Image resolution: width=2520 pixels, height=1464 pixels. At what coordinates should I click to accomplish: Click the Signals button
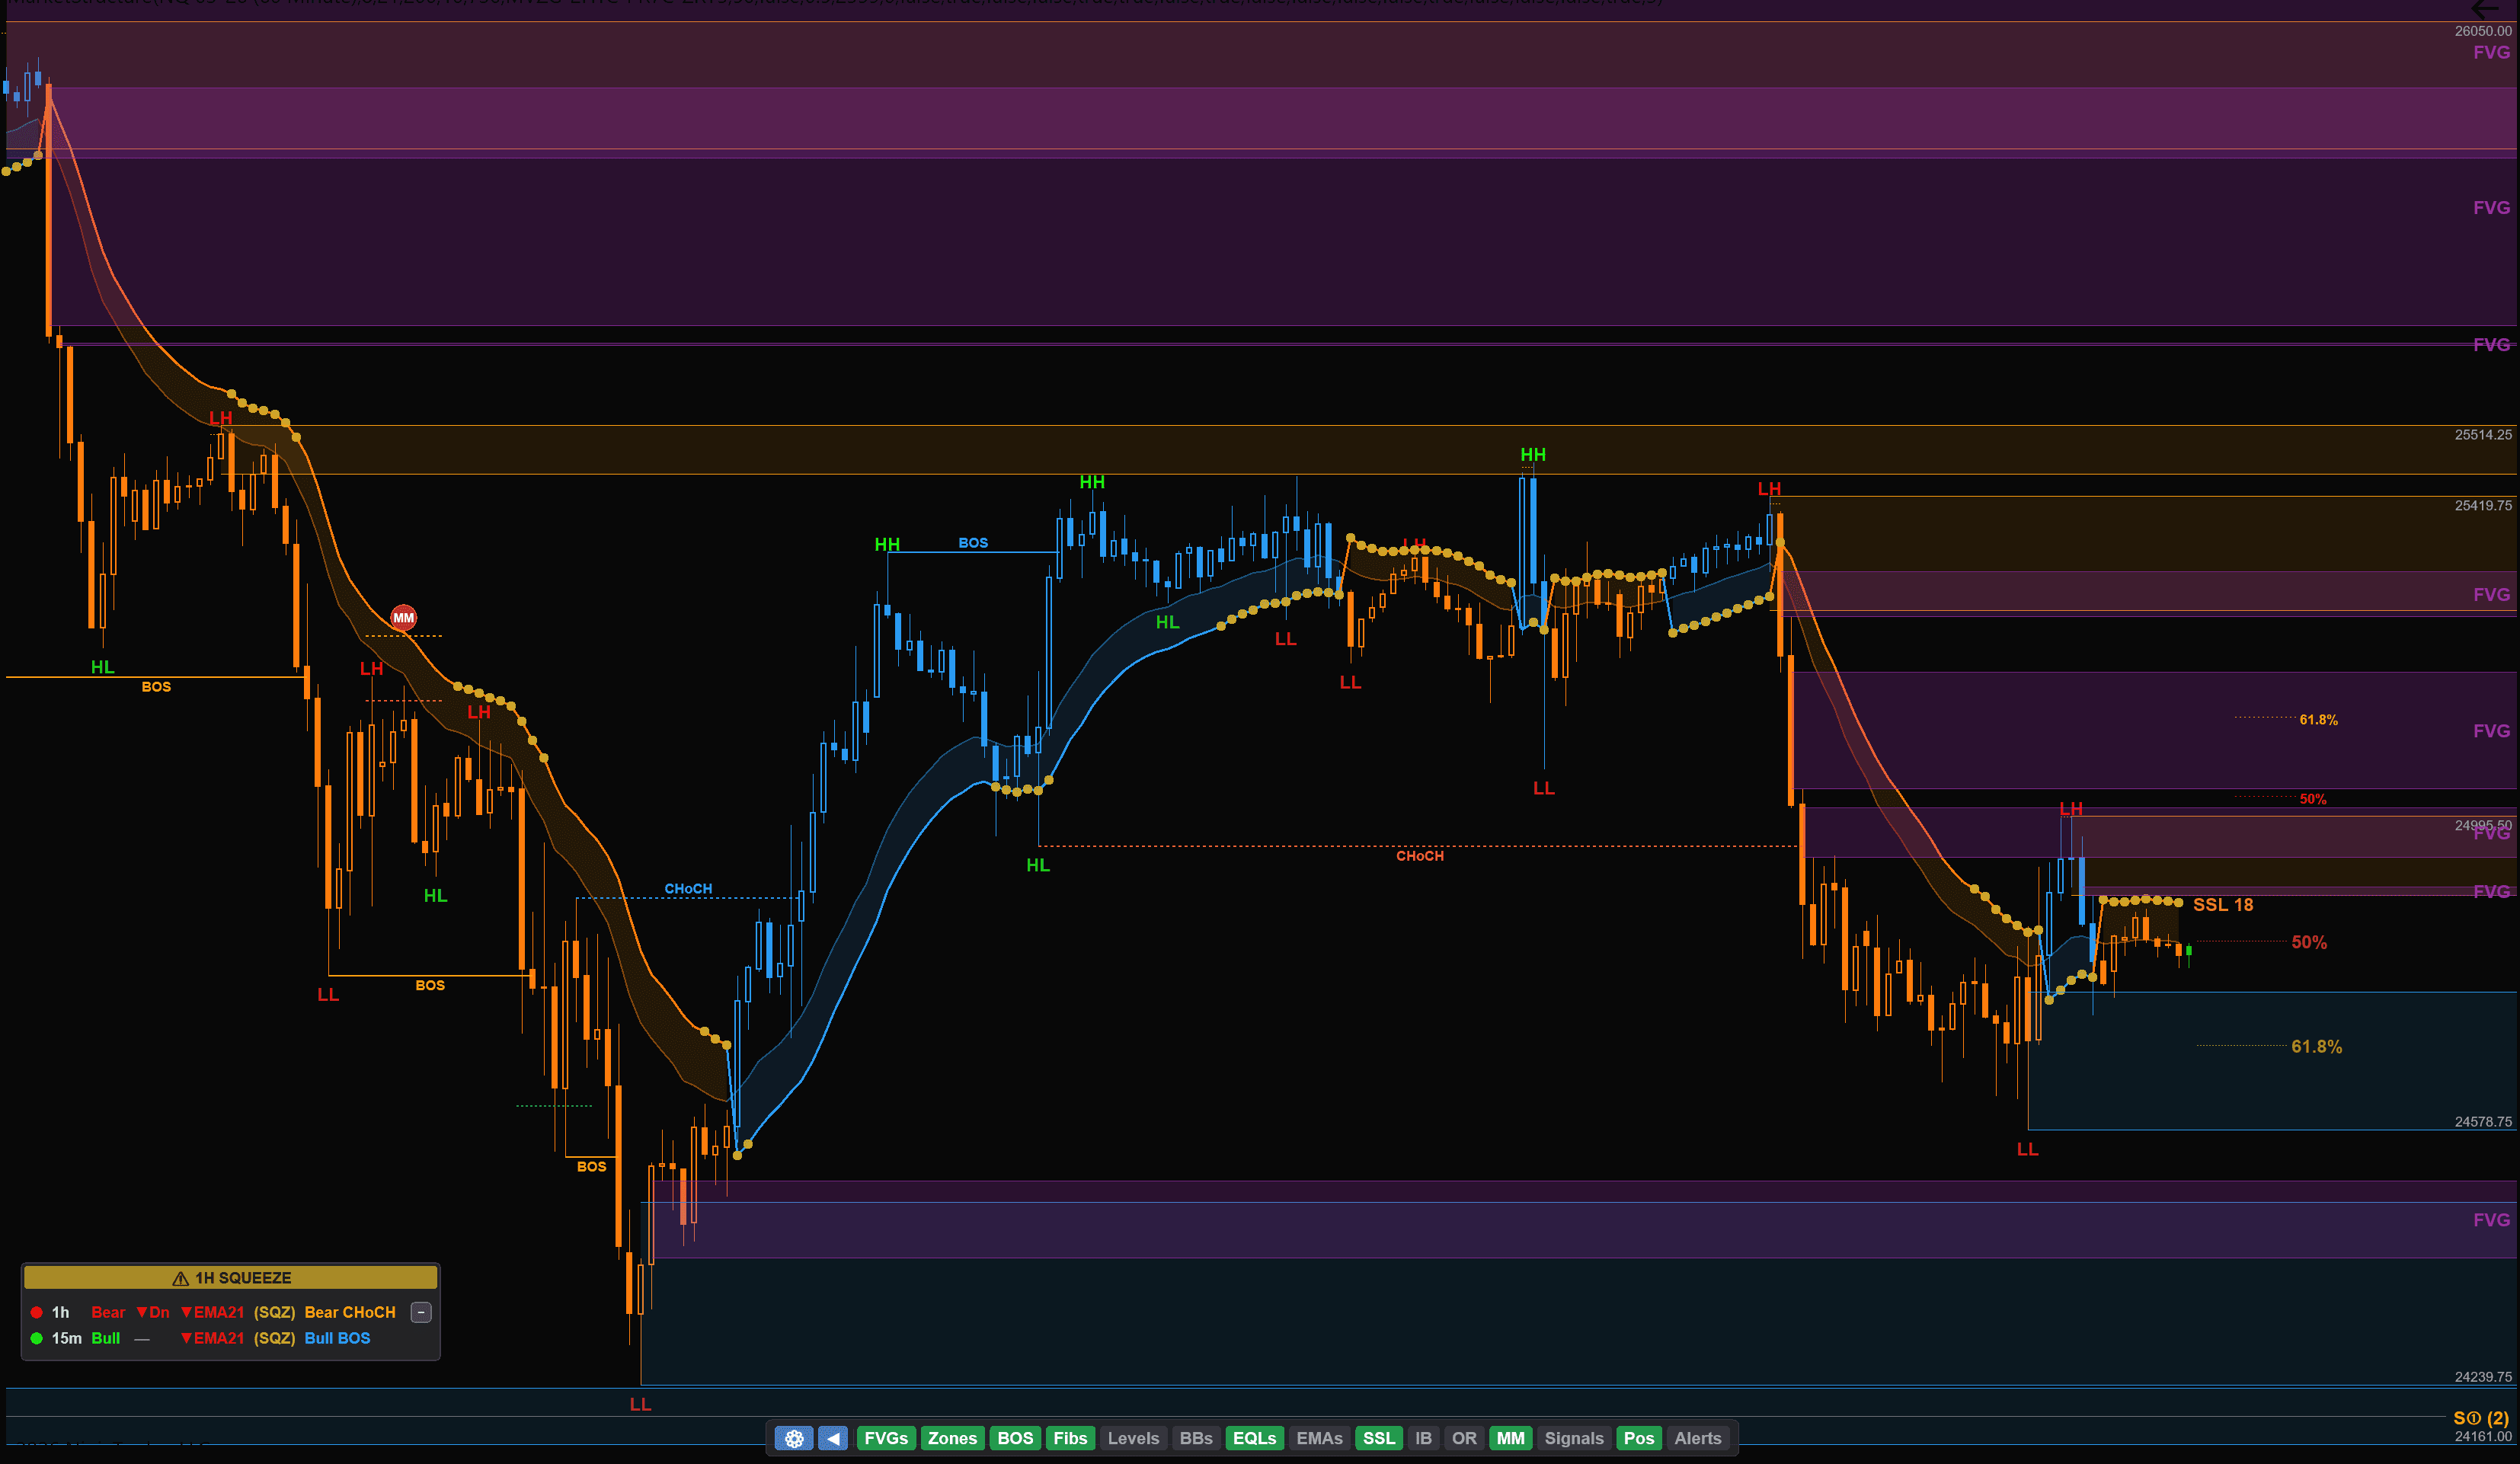tap(1574, 1438)
